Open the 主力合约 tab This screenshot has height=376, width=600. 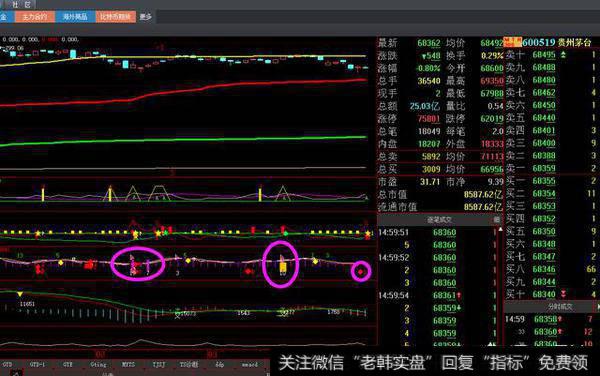pyautogui.click(x=35, y=17)
